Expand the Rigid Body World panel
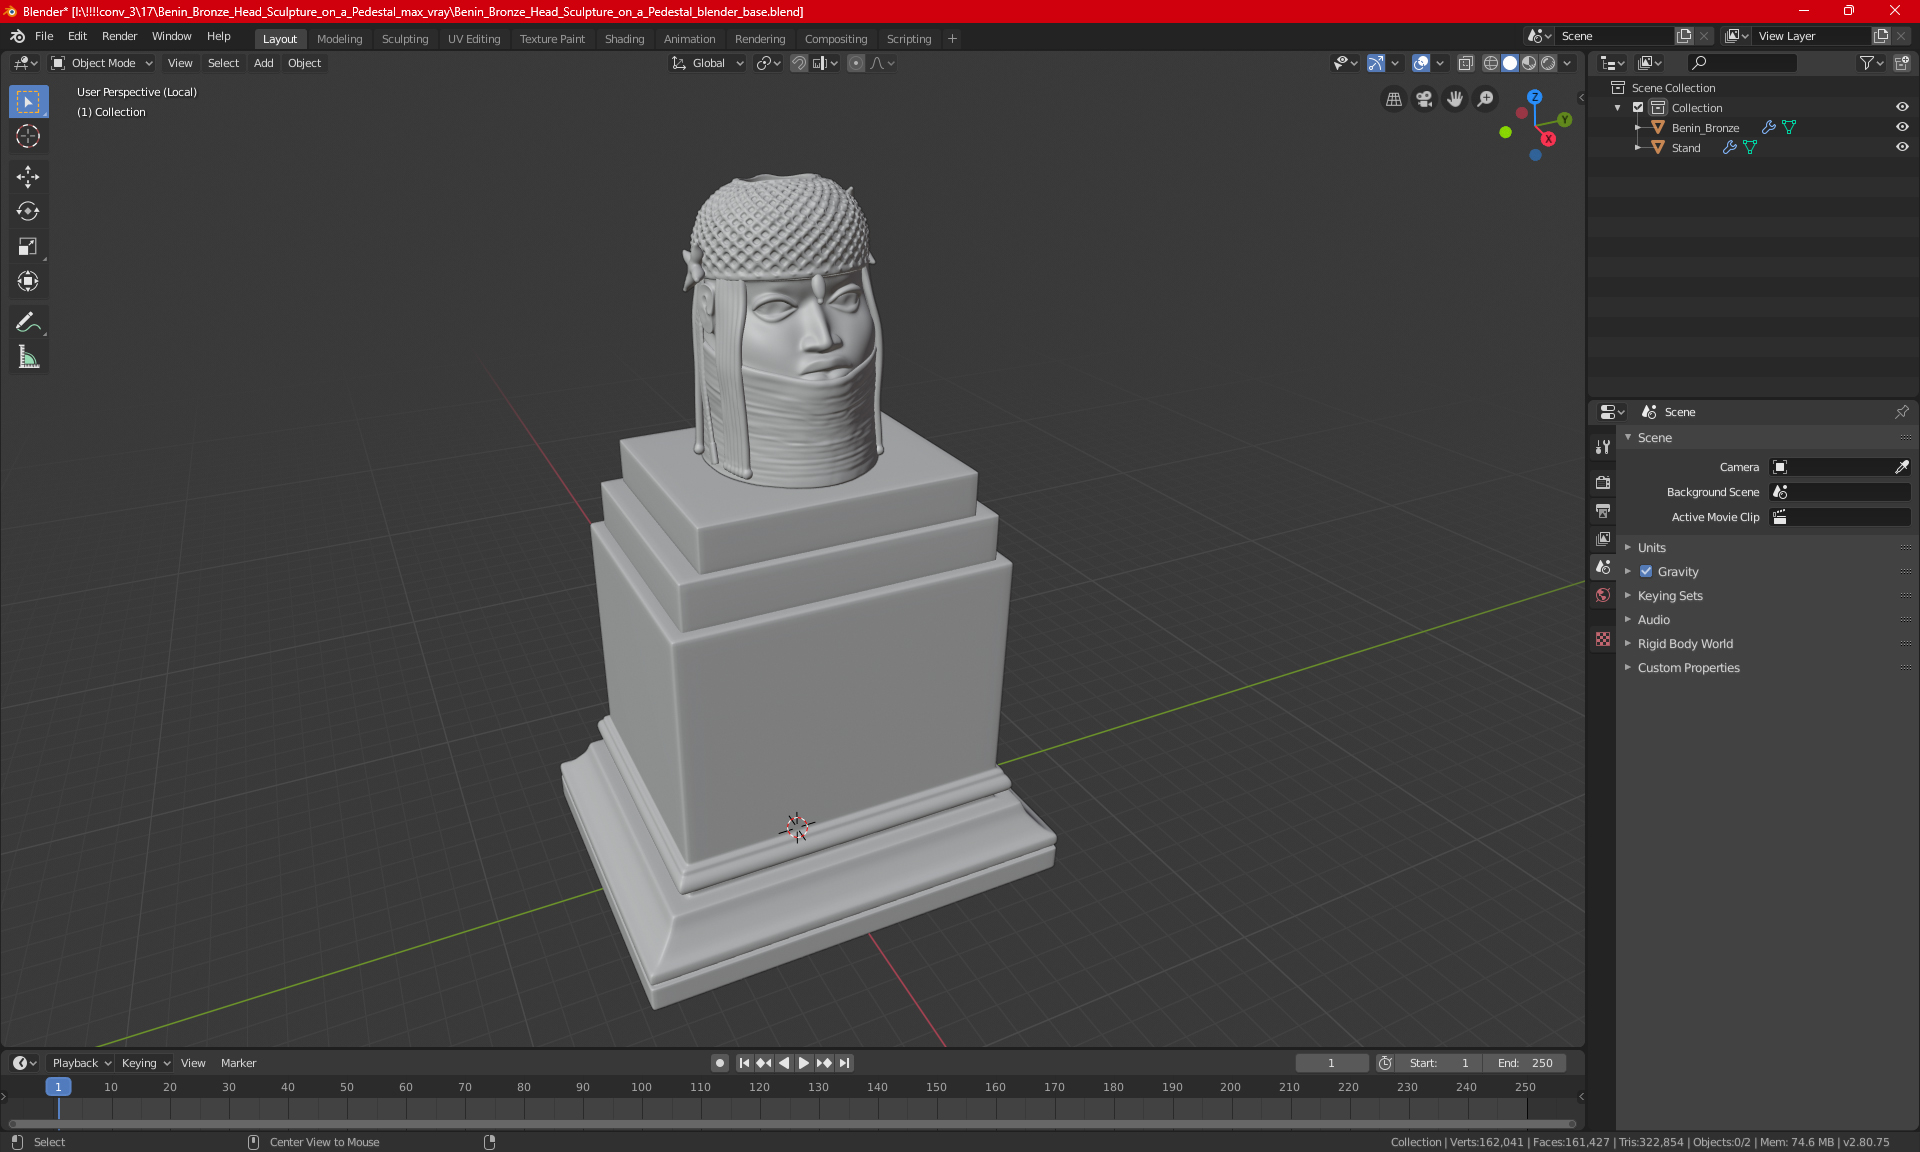The image size is (1920, 1152). tap(1685, 644)
